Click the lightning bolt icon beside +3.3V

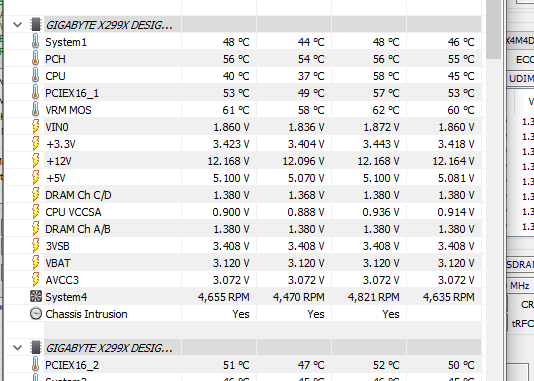coord(35,144)
